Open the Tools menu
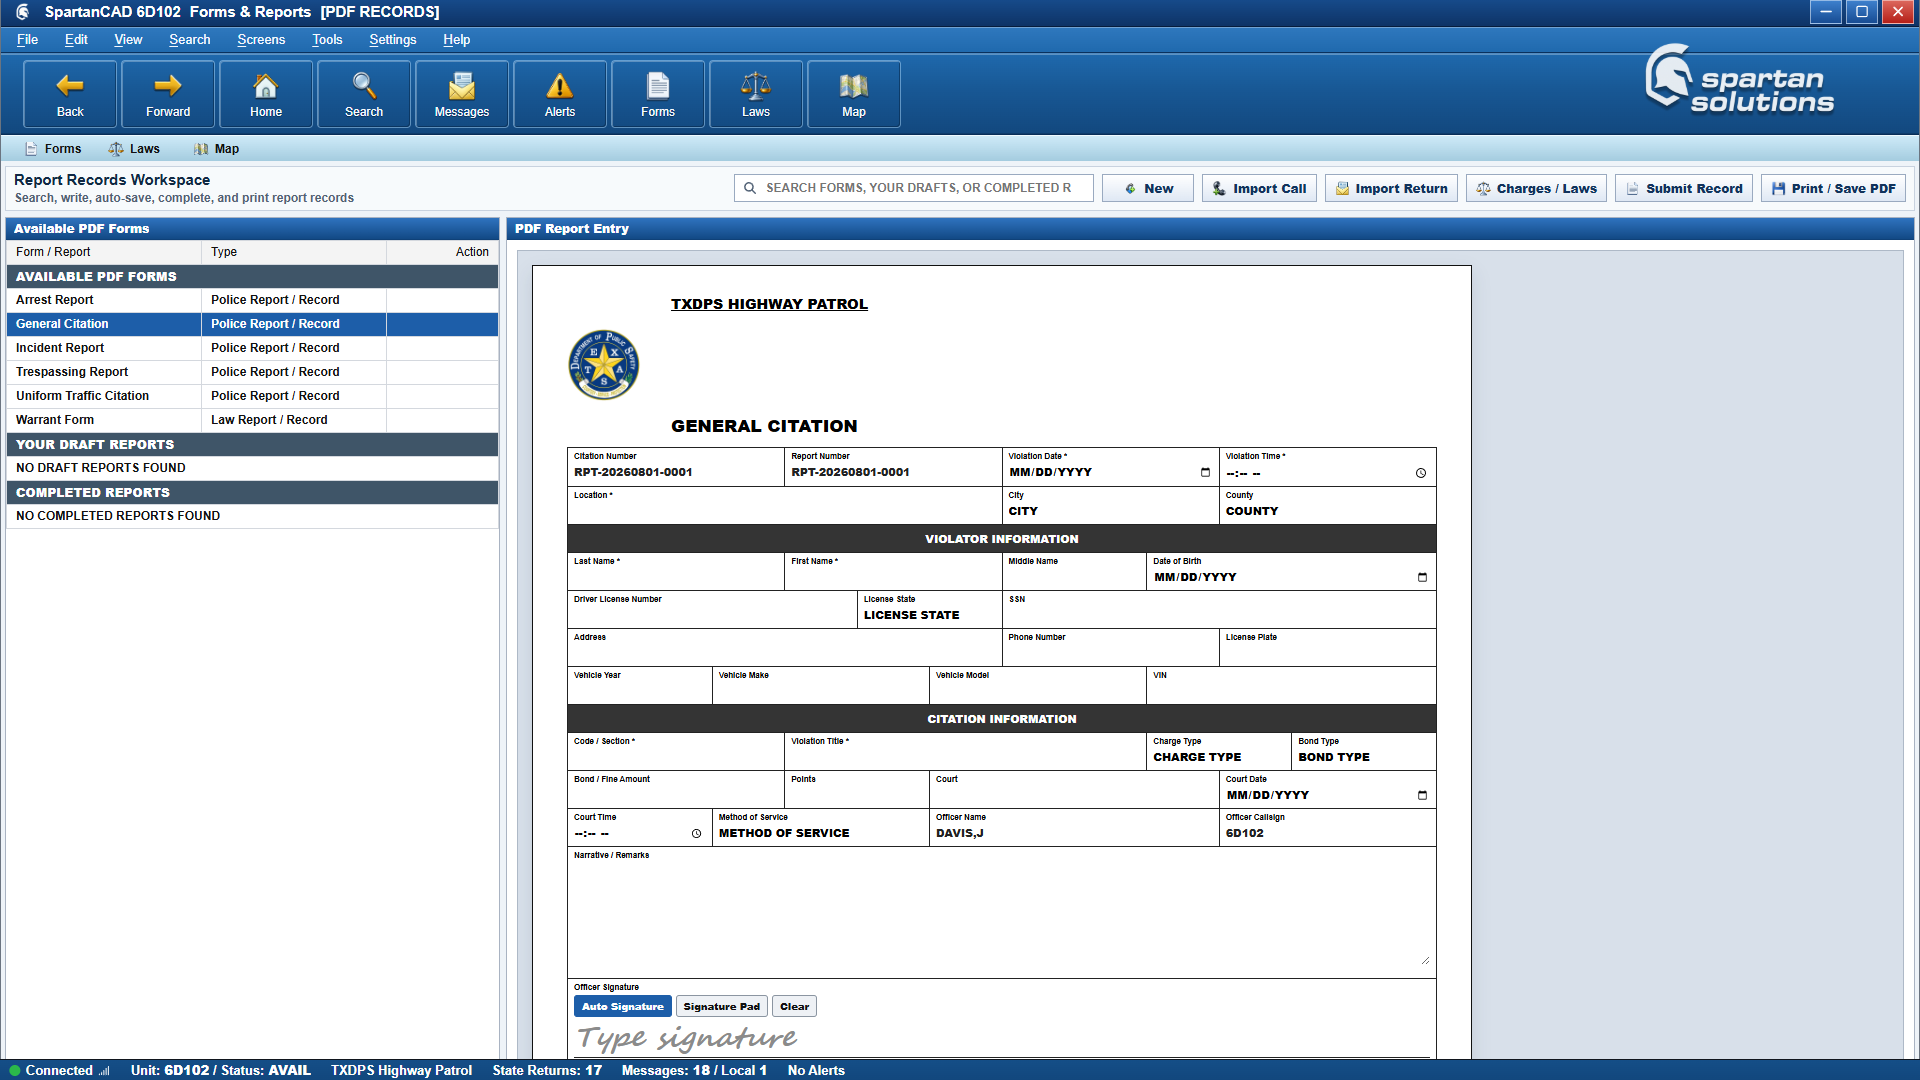This screenshot has width=1920, height=1080. pos(327,40)
